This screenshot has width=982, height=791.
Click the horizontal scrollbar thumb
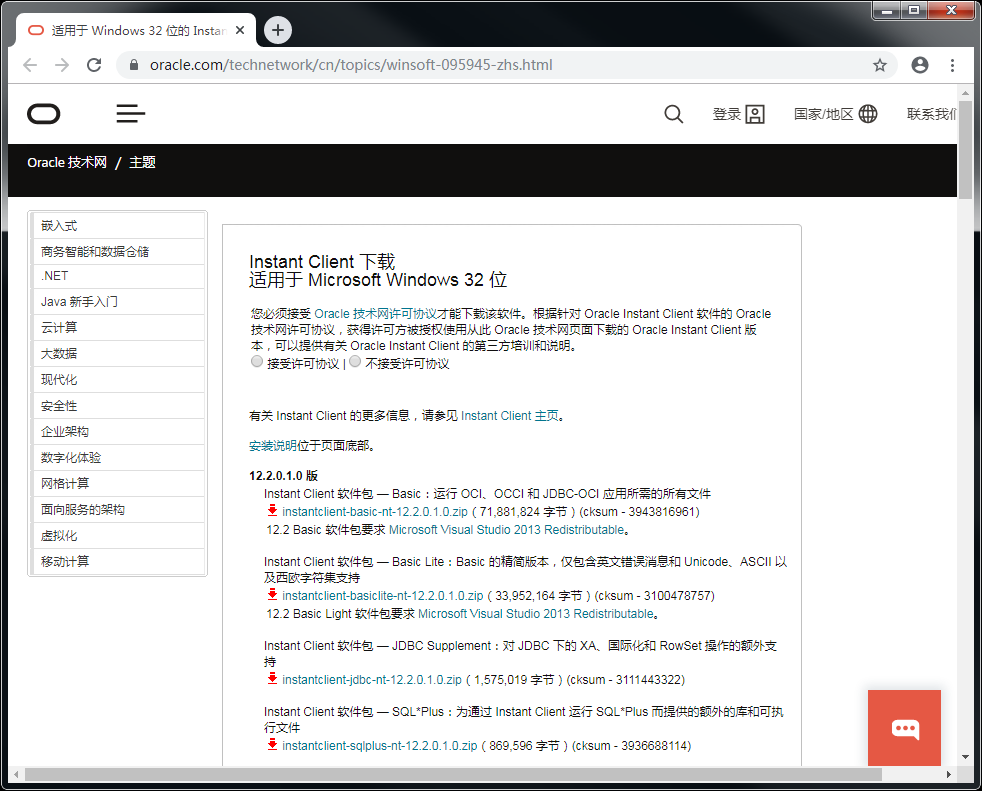coord(453,775)
